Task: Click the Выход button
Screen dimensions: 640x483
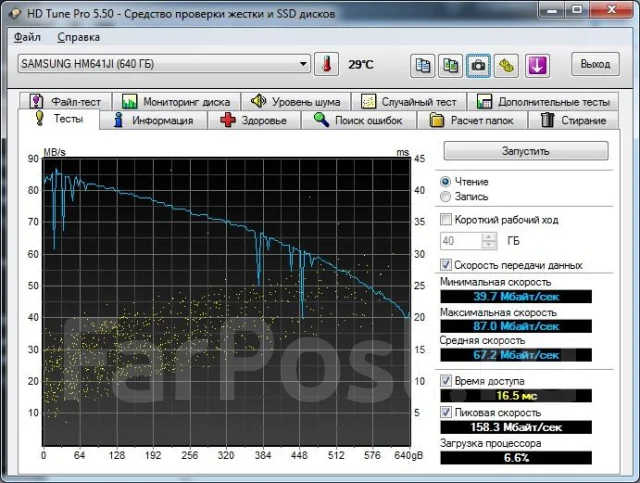Action: 595,64
